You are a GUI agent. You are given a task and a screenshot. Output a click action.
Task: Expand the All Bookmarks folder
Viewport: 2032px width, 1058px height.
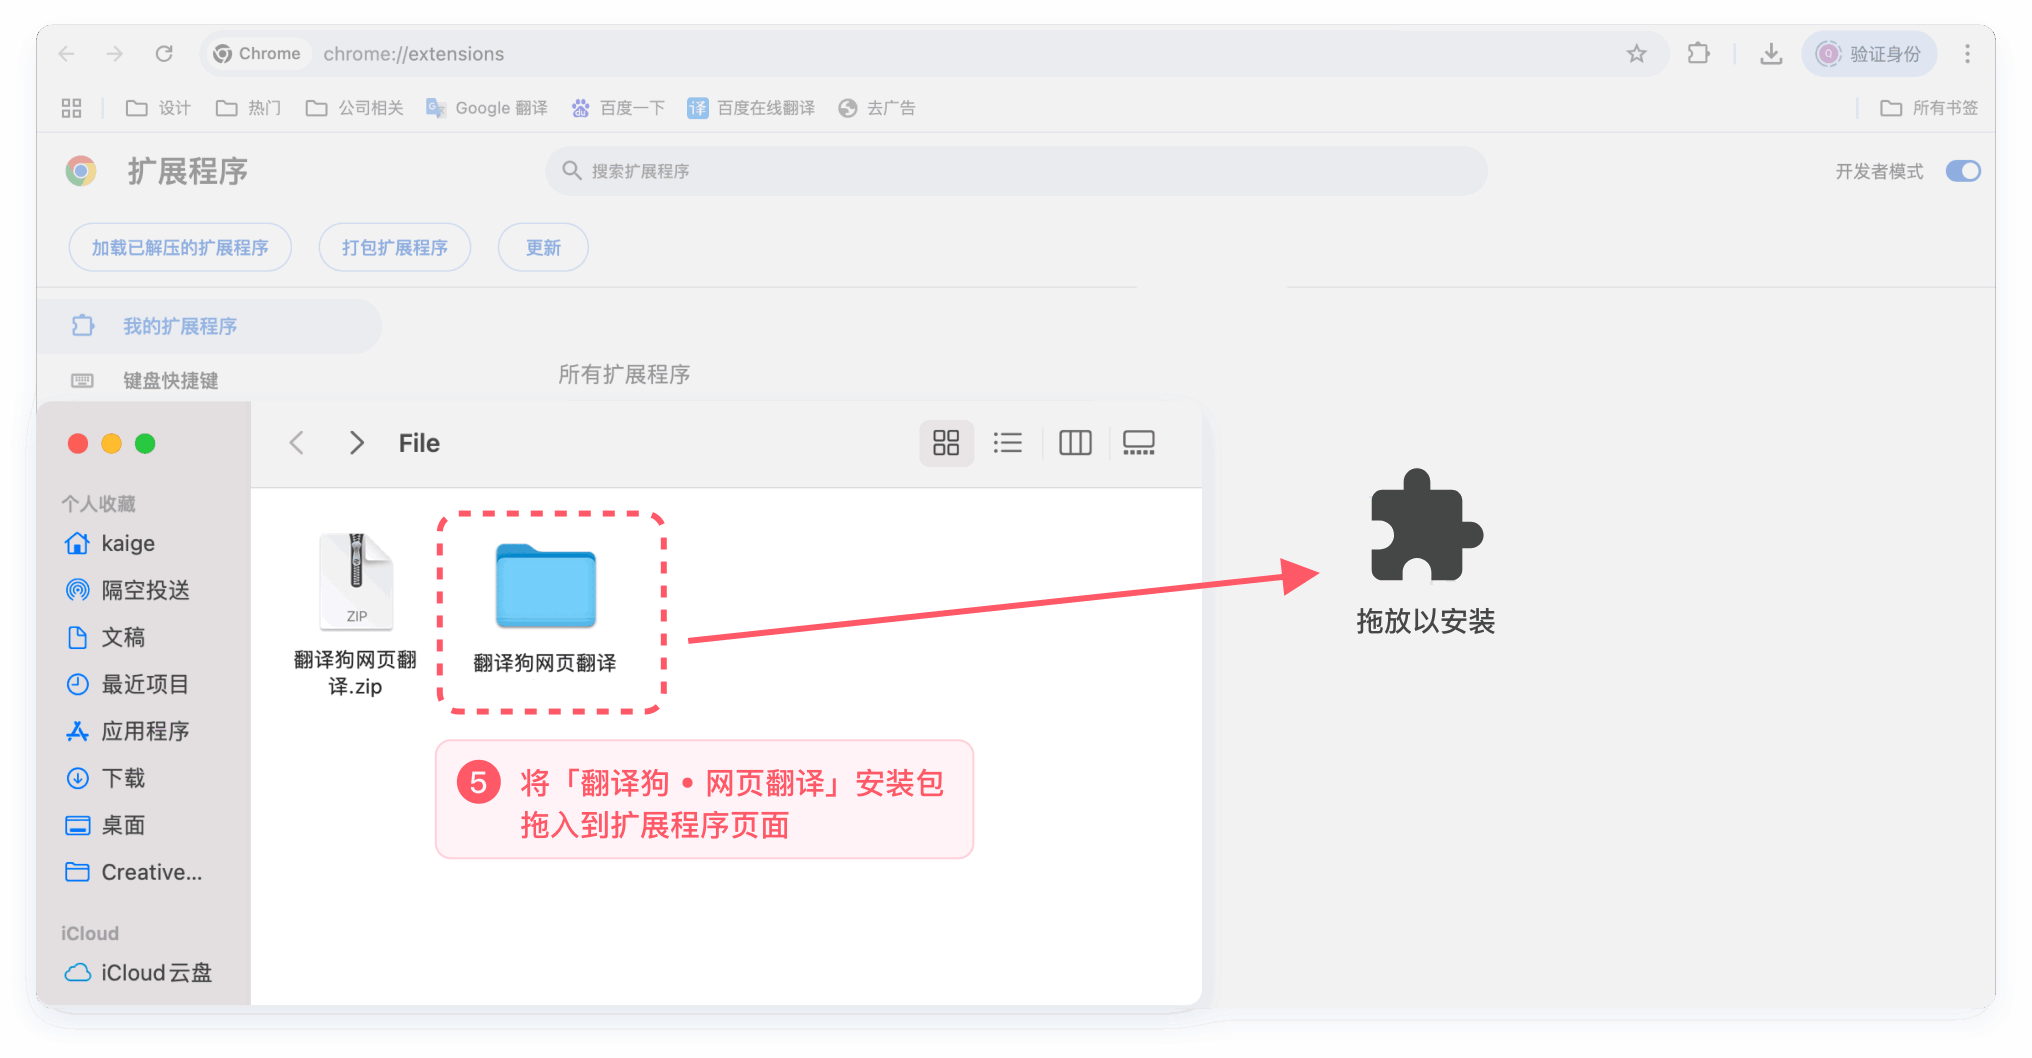[x=1929, y=108]
